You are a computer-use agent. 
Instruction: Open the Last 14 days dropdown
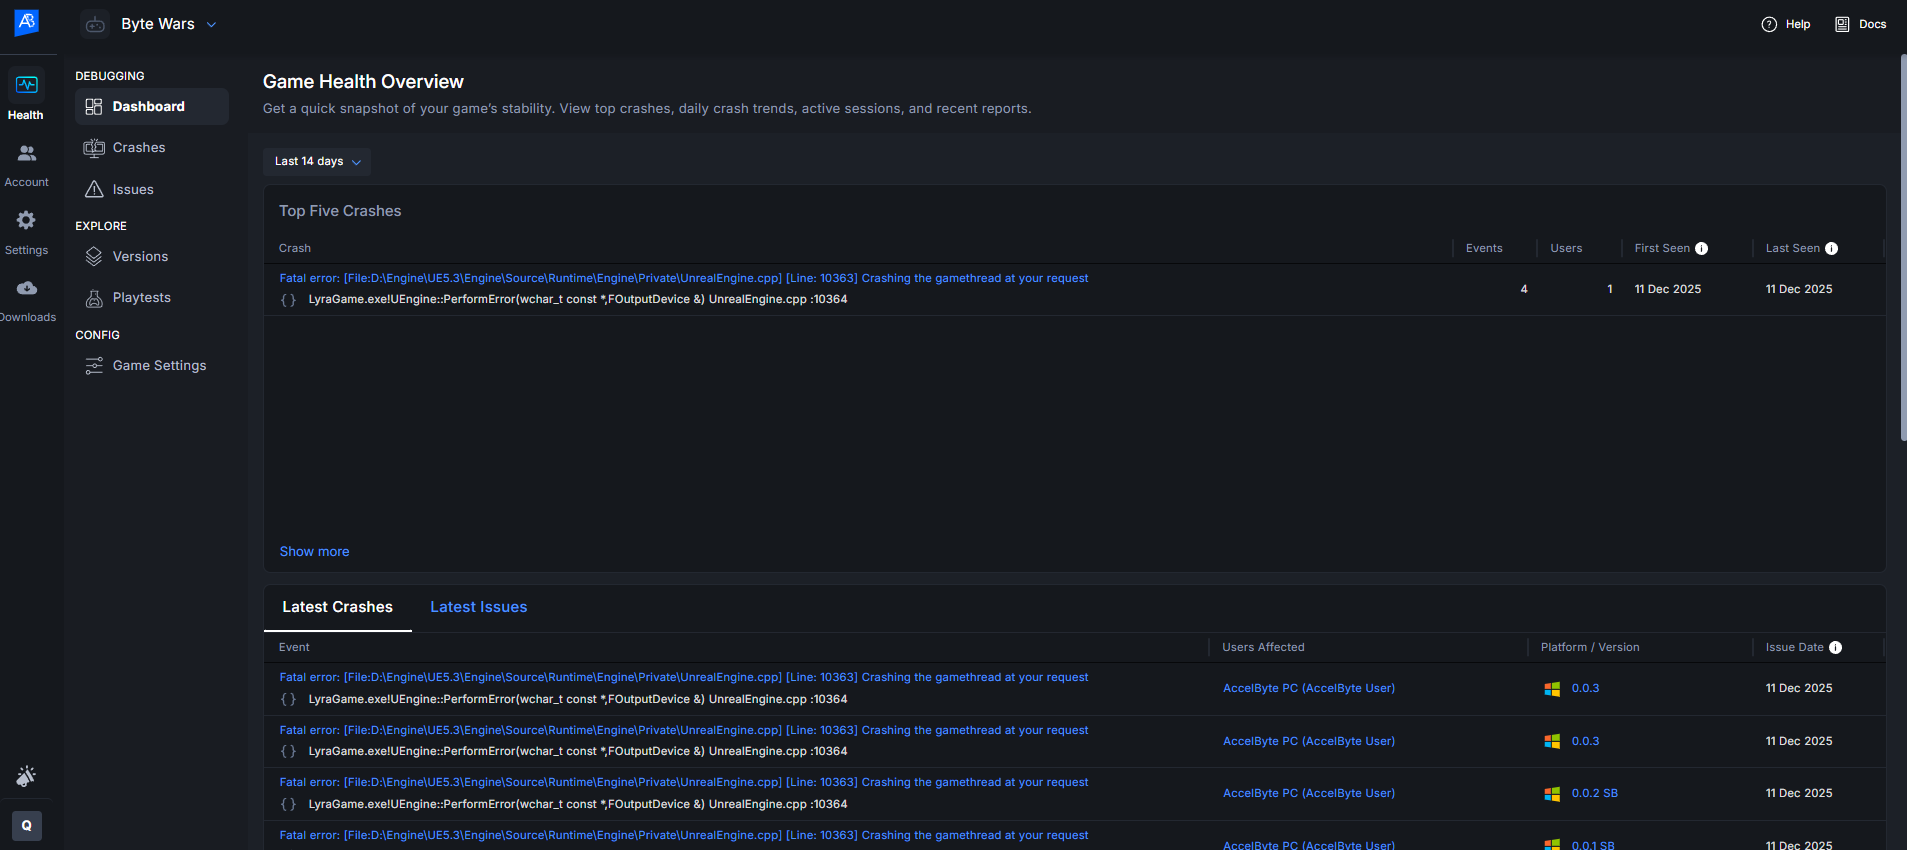pyautogui.click(x=317, y=162)
